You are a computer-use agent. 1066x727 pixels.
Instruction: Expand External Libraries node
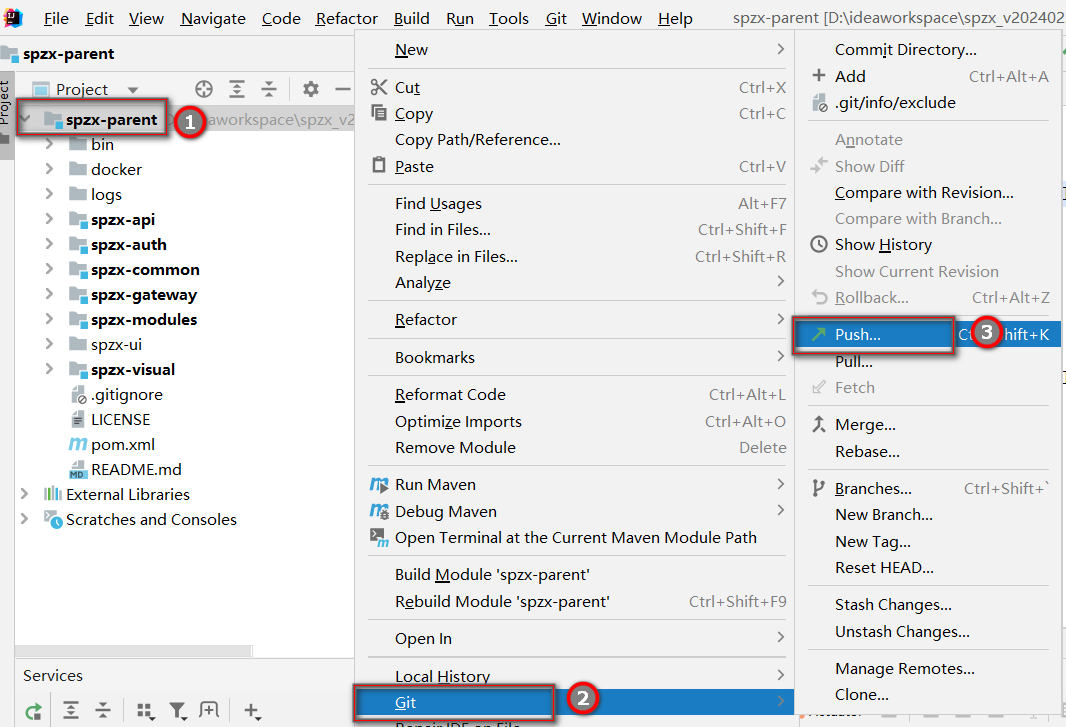[x=24, y=494]
